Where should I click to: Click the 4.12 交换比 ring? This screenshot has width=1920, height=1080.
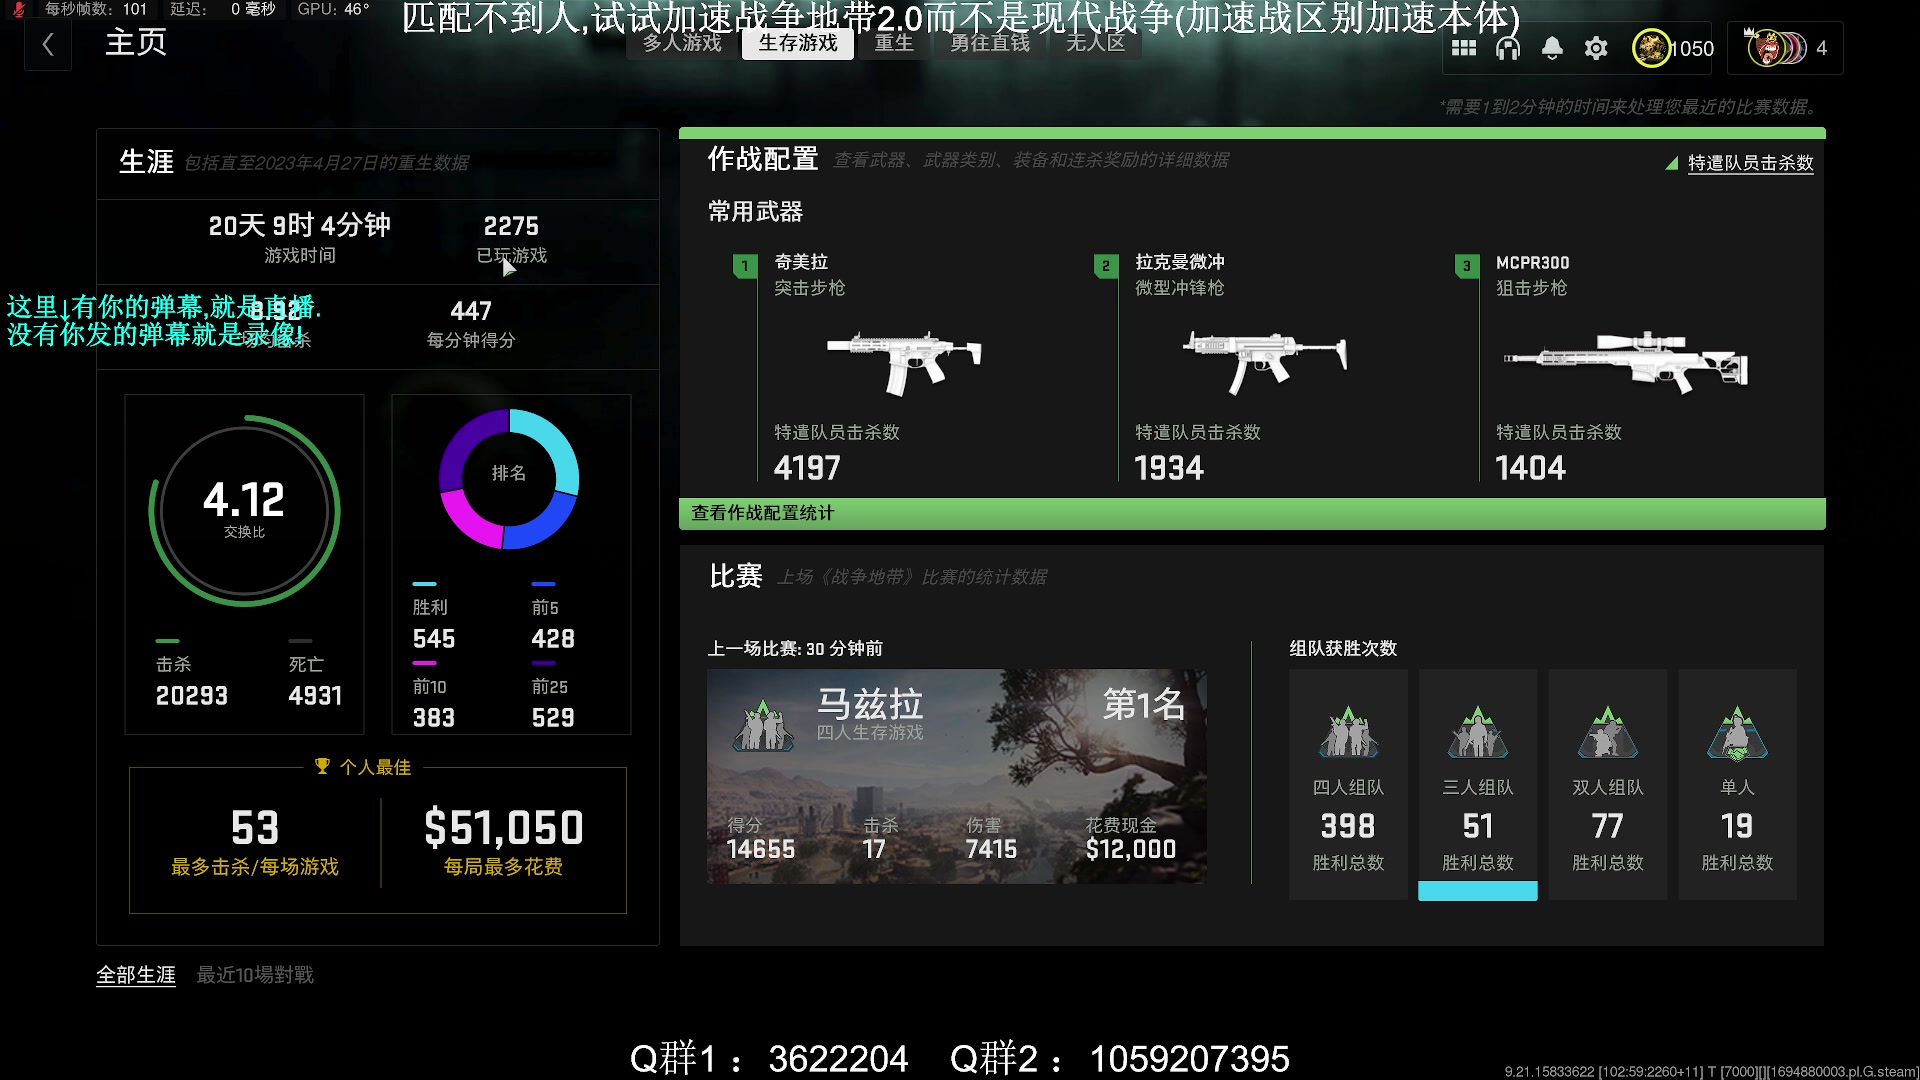(x=244, y=511)
